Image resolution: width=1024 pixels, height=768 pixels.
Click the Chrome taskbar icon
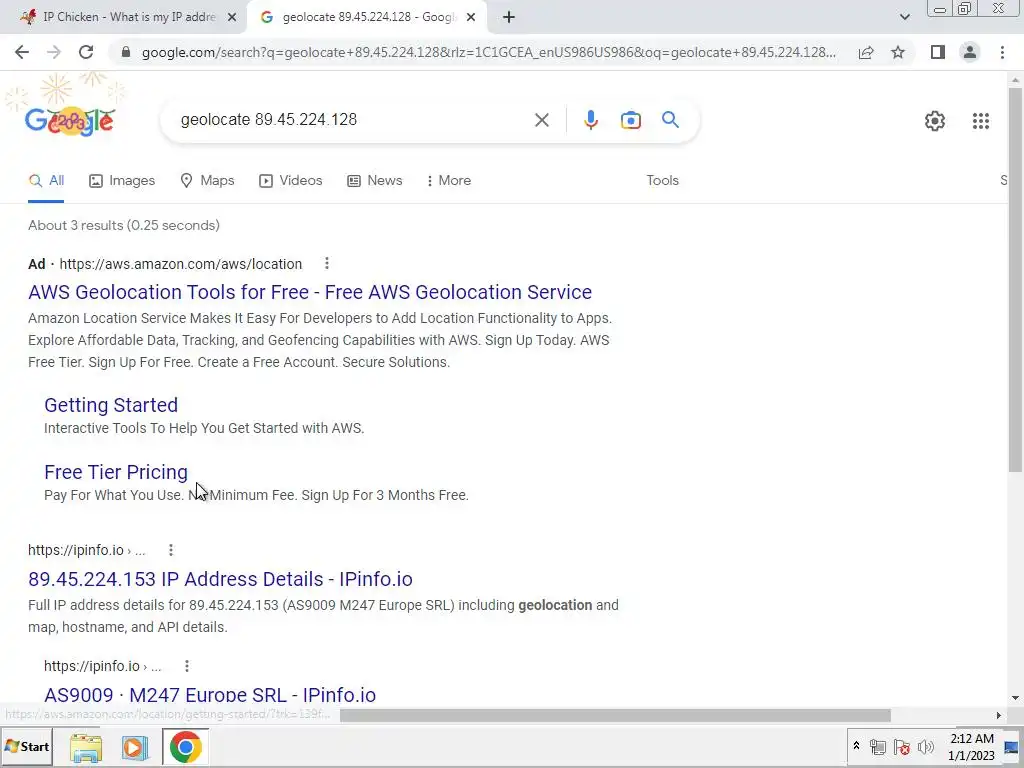tap(185, 747)
